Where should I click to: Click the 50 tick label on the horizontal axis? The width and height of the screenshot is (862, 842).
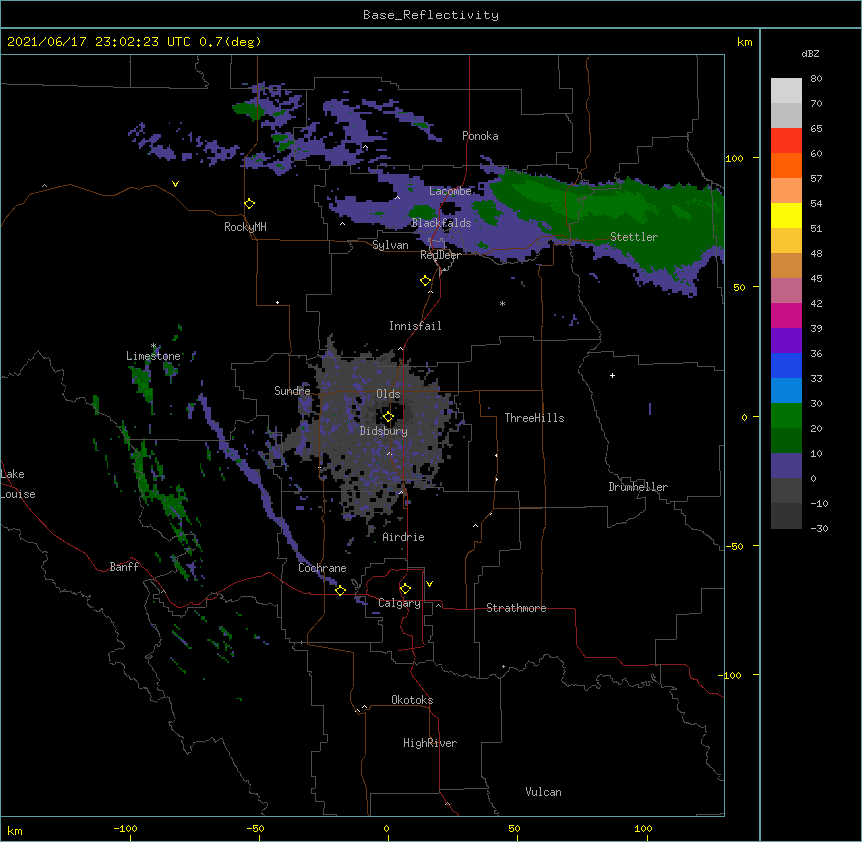click(x=514, y=829)
